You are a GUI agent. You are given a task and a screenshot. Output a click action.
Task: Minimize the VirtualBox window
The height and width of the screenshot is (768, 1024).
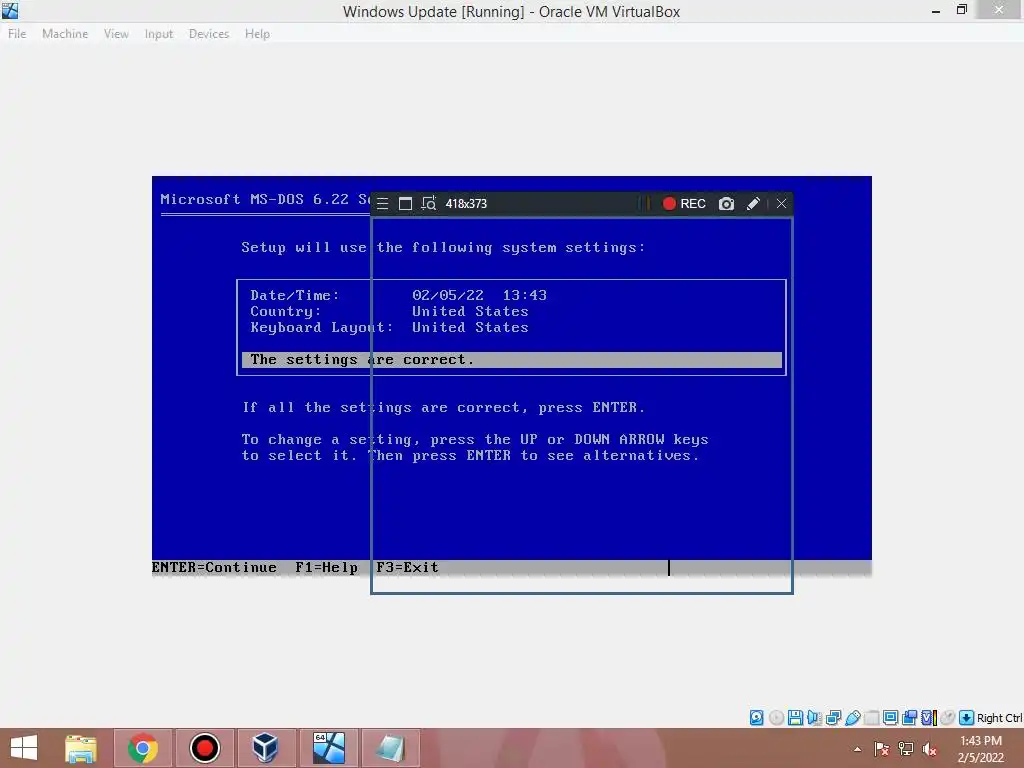[936, 11]
